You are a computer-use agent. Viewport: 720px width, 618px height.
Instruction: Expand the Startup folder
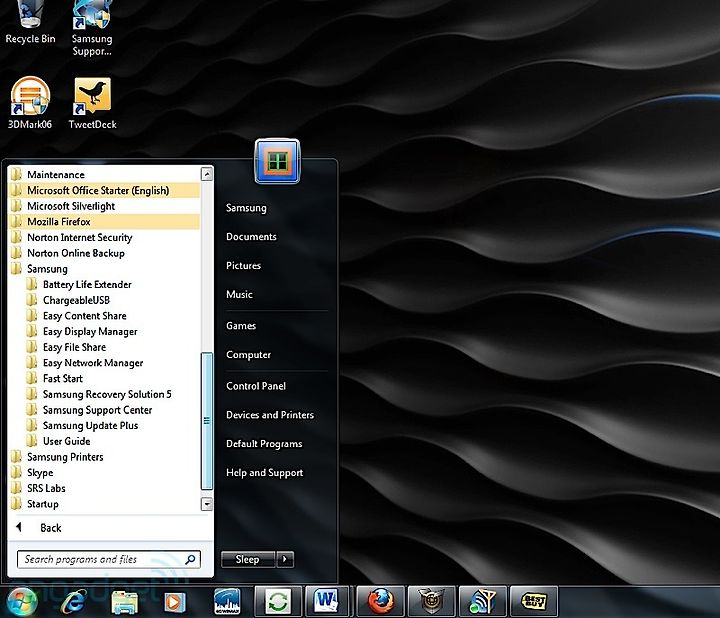104,504
